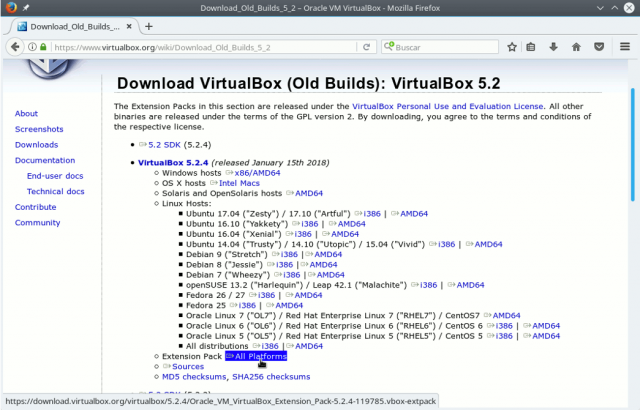Click Firefox logo in title bar
Viewport: 640px width, 410px height.
point(11,7)
